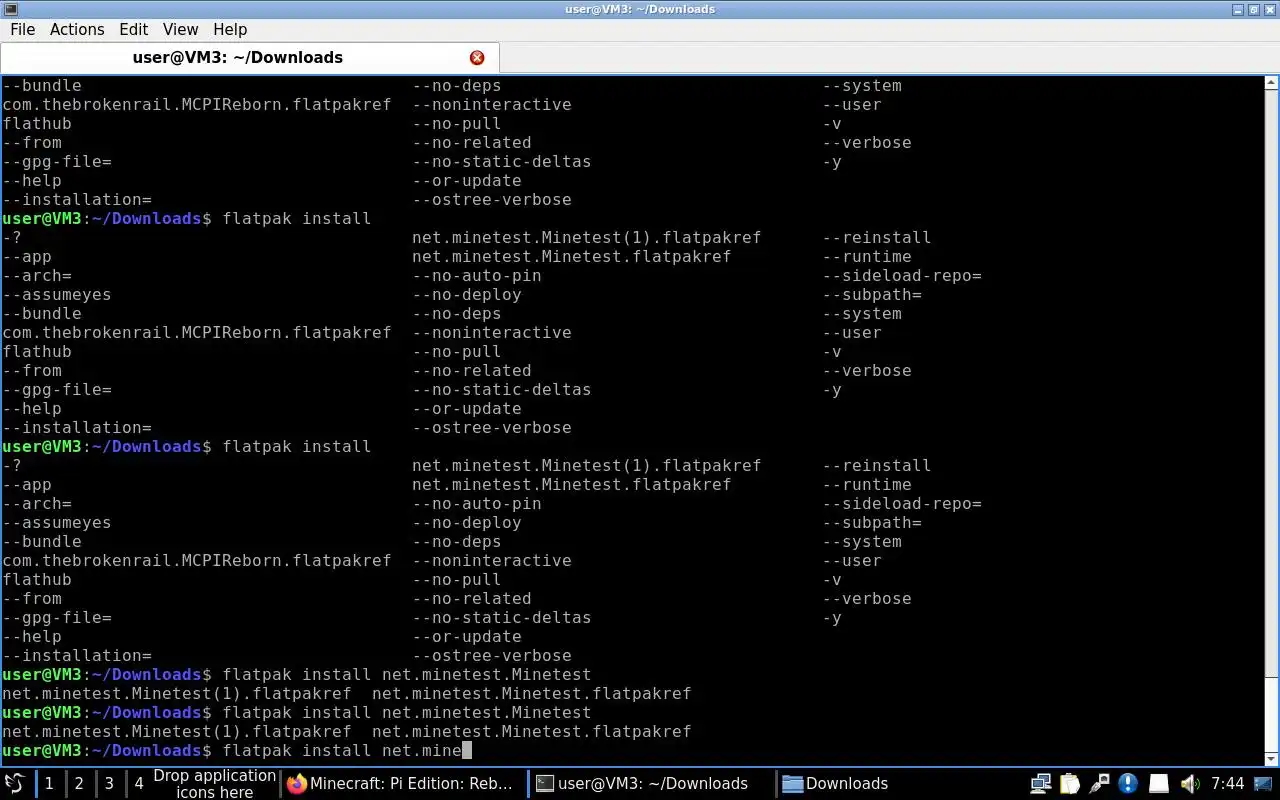Click the terminal's vertical scrollbar
Screen dimensions: 1280x800
(x=1271, y=420)
